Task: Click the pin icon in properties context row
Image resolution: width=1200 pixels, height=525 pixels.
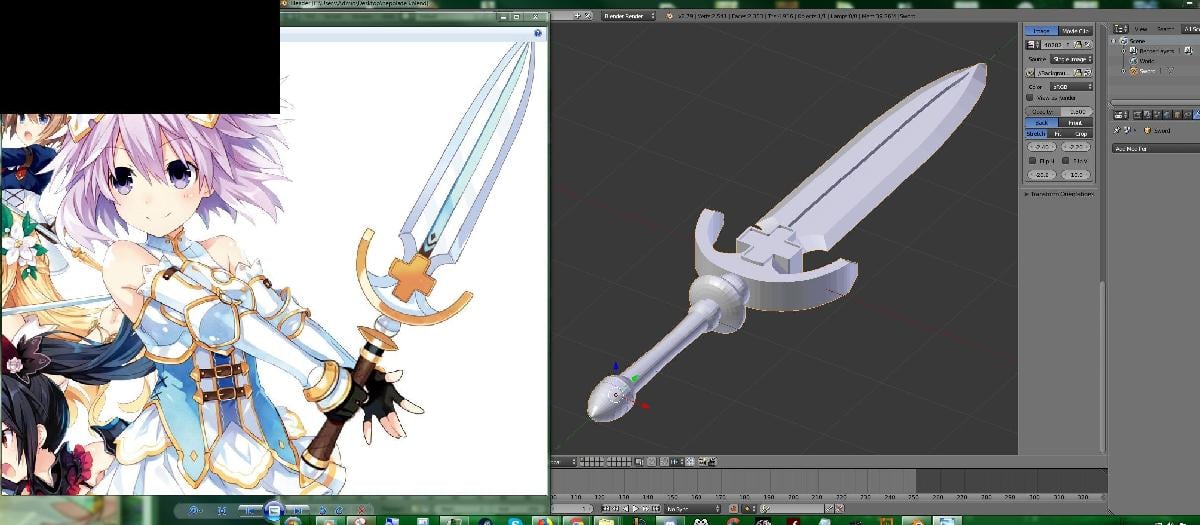Action: point(1117,130)
